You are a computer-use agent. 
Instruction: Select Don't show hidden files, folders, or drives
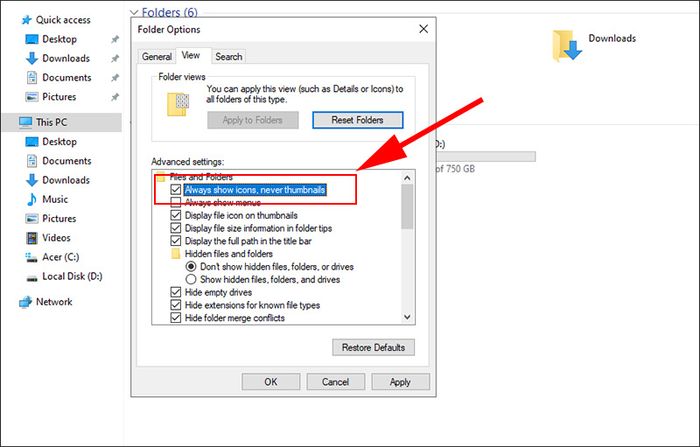click(191, 267)
